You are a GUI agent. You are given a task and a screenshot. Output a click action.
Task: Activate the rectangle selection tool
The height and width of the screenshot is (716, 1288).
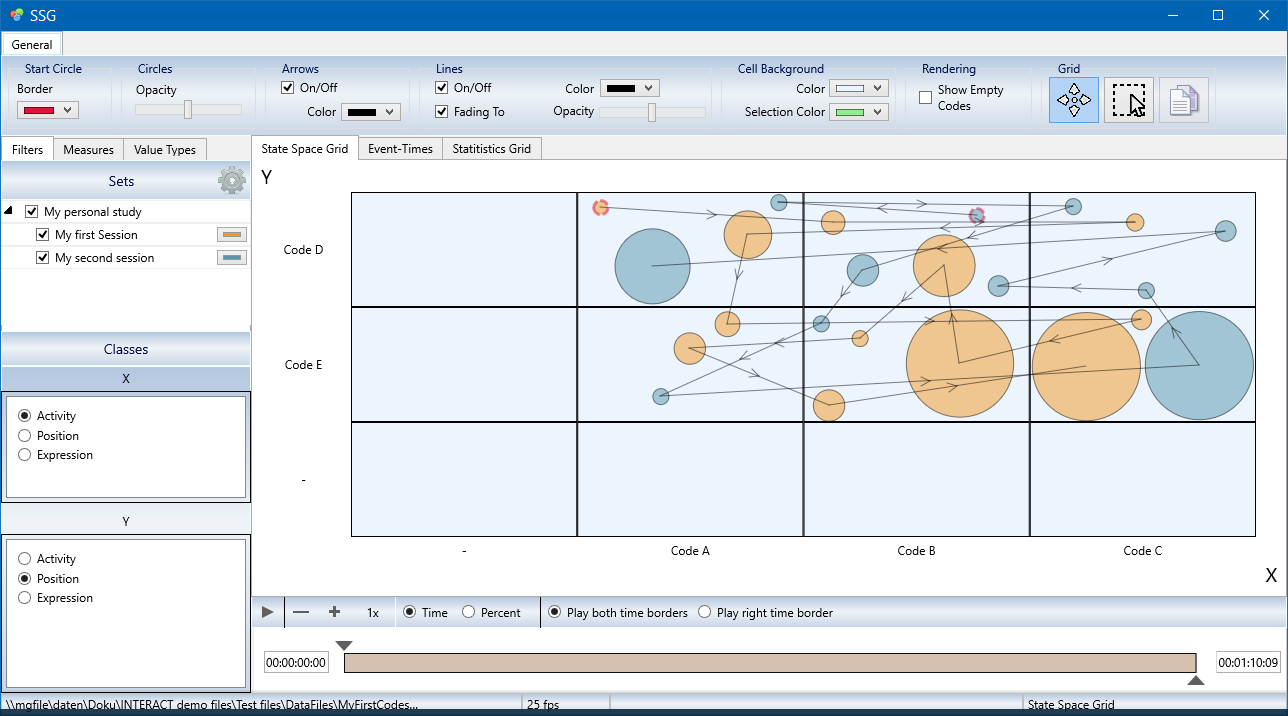(x=1129, y=100)
